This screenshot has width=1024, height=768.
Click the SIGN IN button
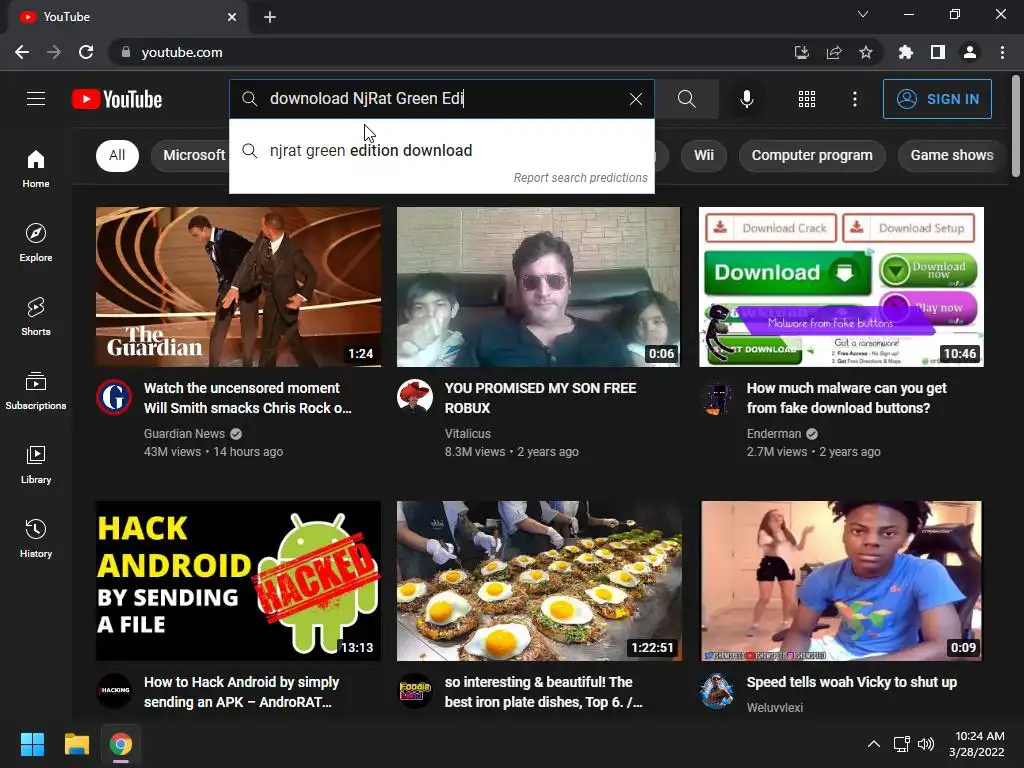(937, 99)
